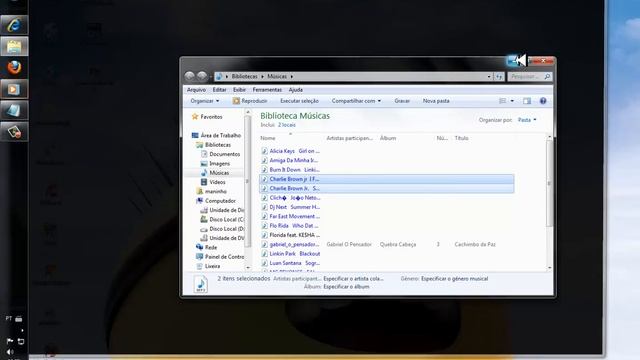Open the Exibir menu
Screen dimensions: 640x360
pyautogui.click(x=240, y=90)
